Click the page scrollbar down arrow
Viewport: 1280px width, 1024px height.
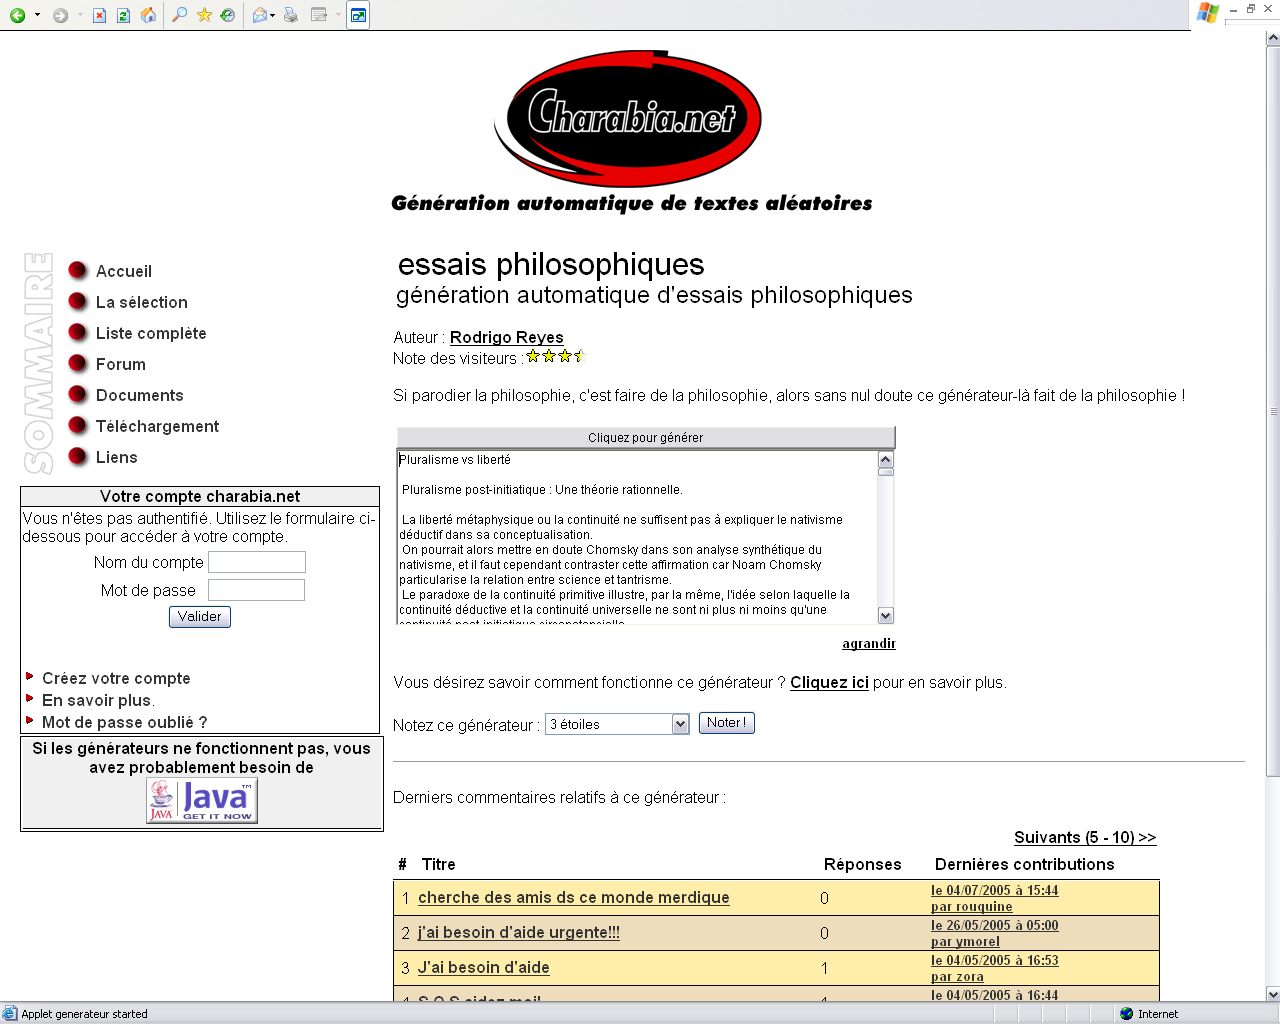point(1273,994)
